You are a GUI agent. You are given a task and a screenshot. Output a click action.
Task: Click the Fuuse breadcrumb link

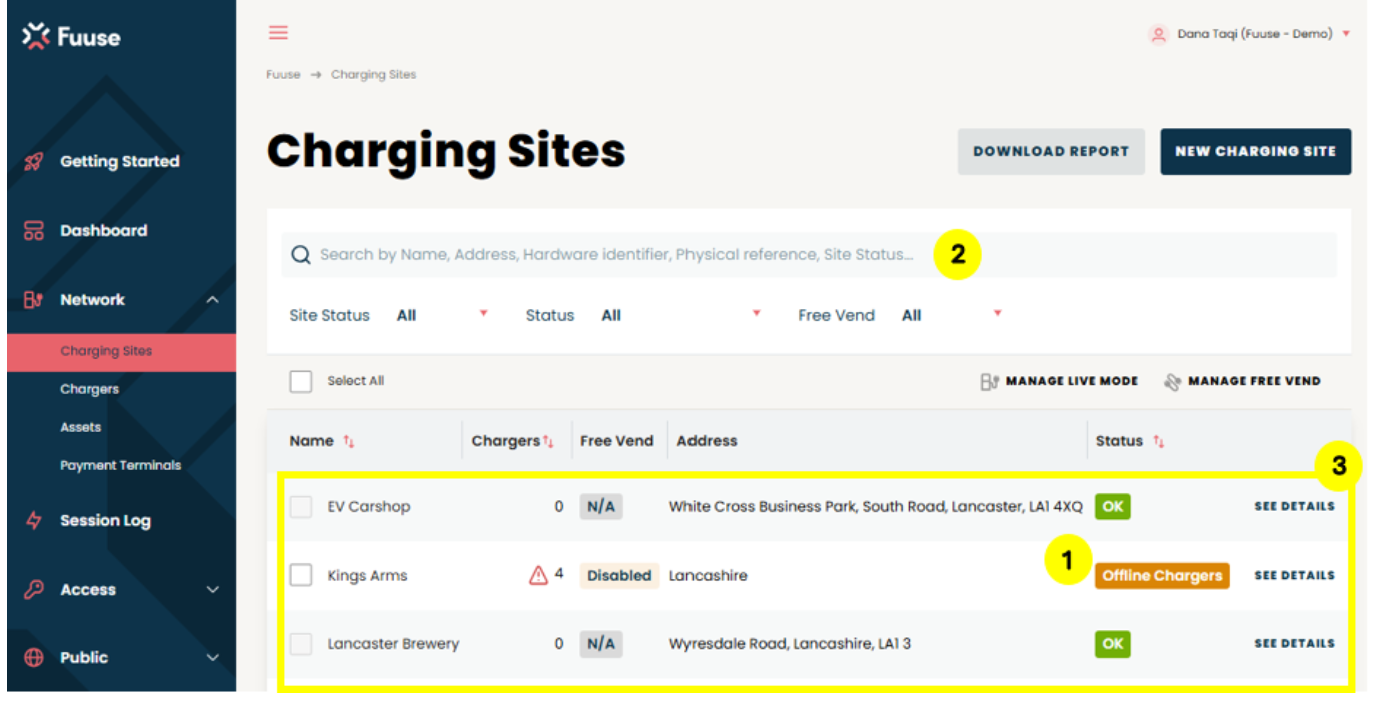283,75
